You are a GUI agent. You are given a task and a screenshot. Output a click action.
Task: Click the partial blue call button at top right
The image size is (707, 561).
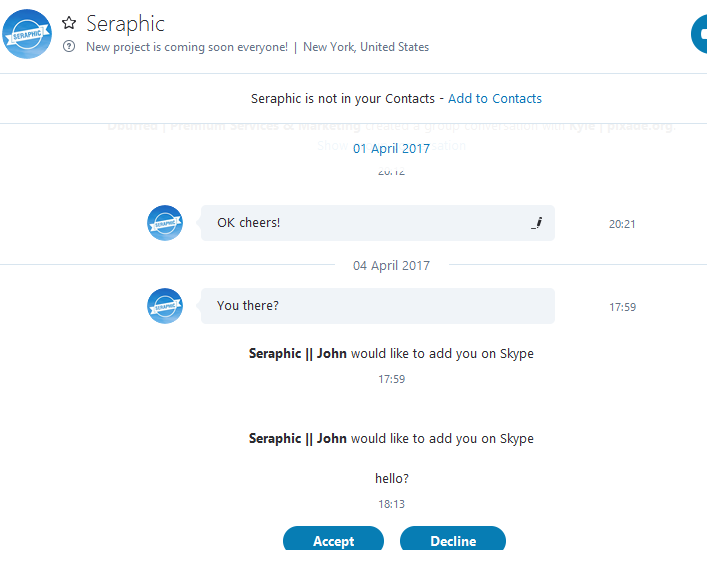[x=699, y=35]
